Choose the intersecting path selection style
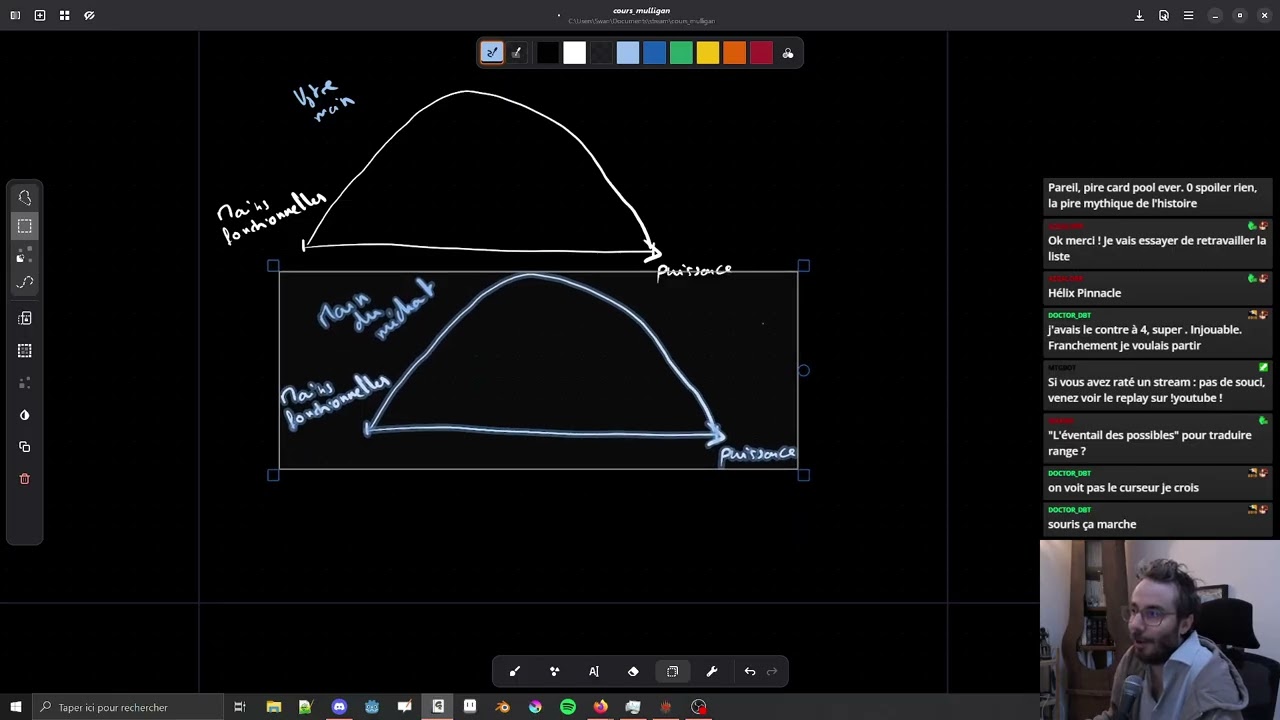This screenshot has height=720, width=1280. click(25, 283)
